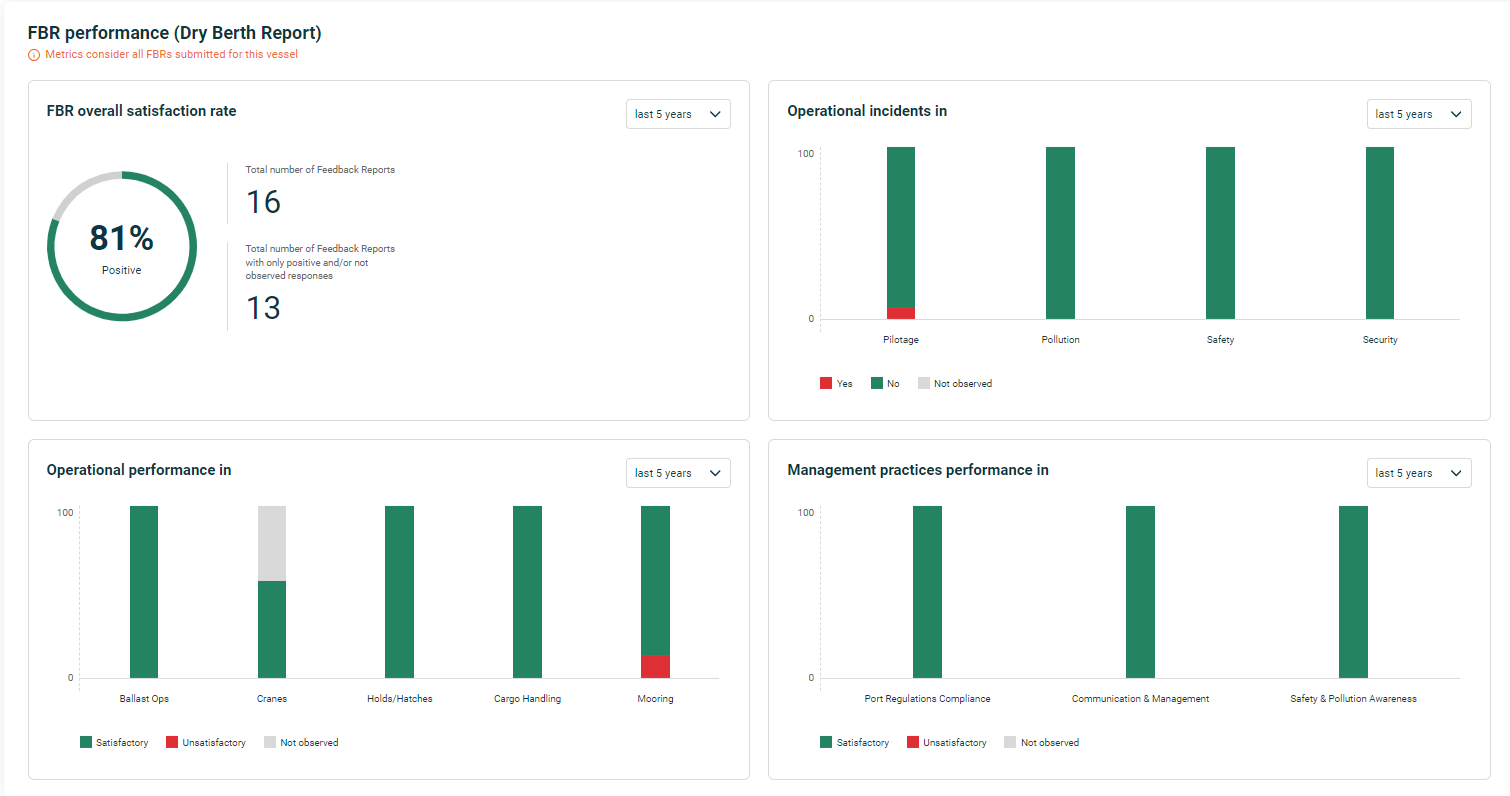This screenshot has width=1510, height=796.
Task: Click the total Feedback Reports number 16
Action: (x=263, y=203)
